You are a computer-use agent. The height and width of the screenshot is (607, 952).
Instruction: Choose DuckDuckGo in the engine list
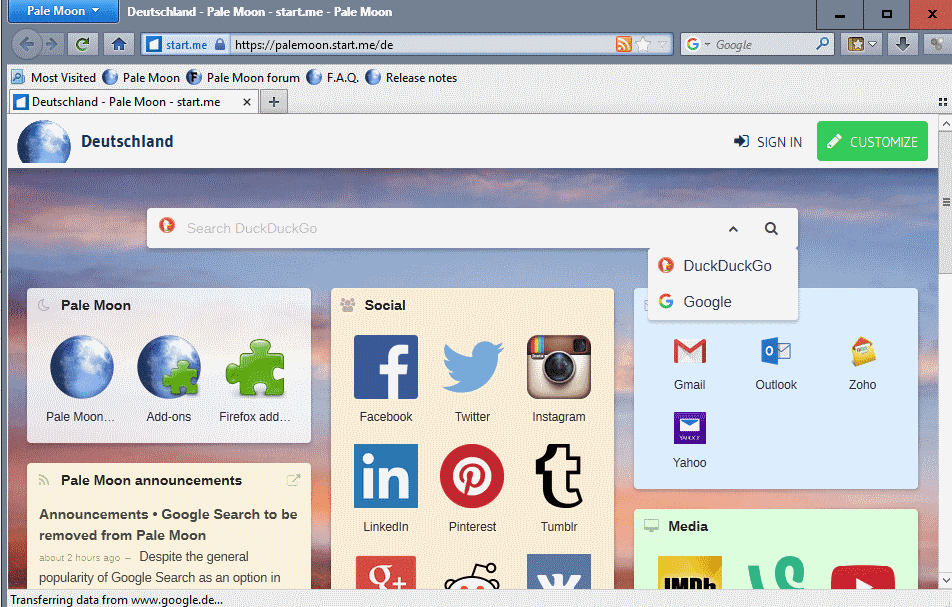726,266
